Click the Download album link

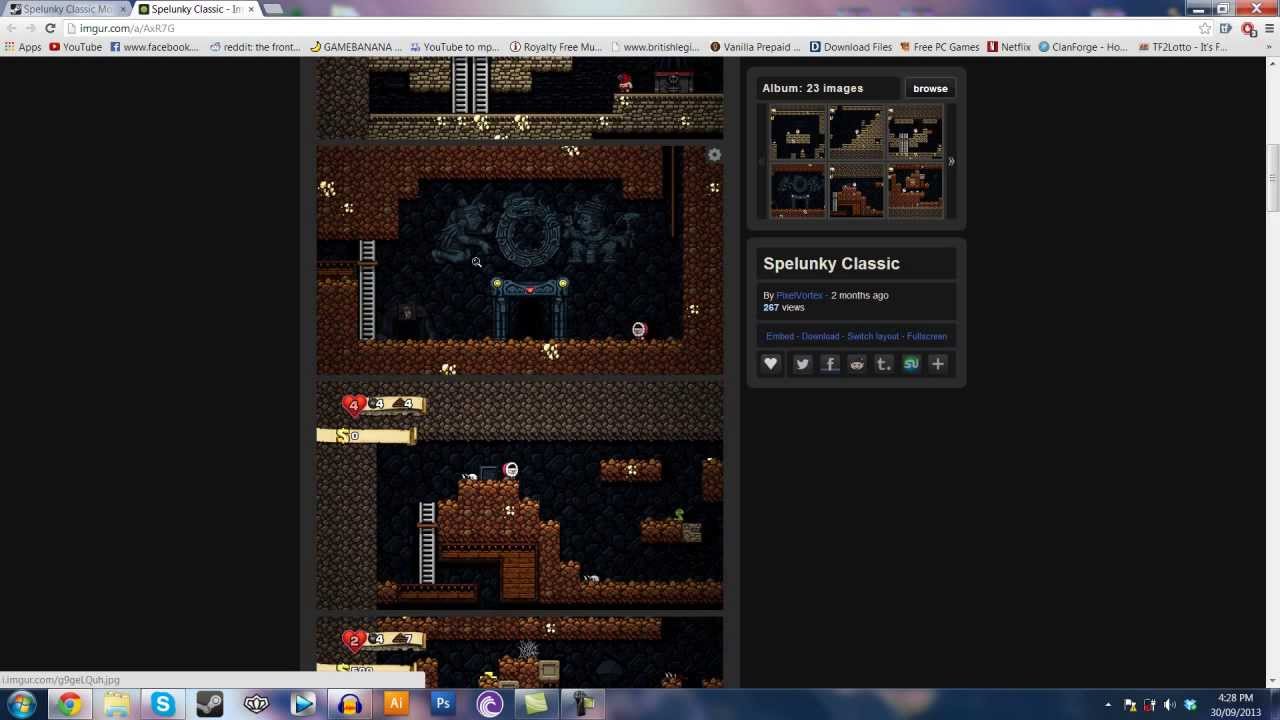pos(820,336)
